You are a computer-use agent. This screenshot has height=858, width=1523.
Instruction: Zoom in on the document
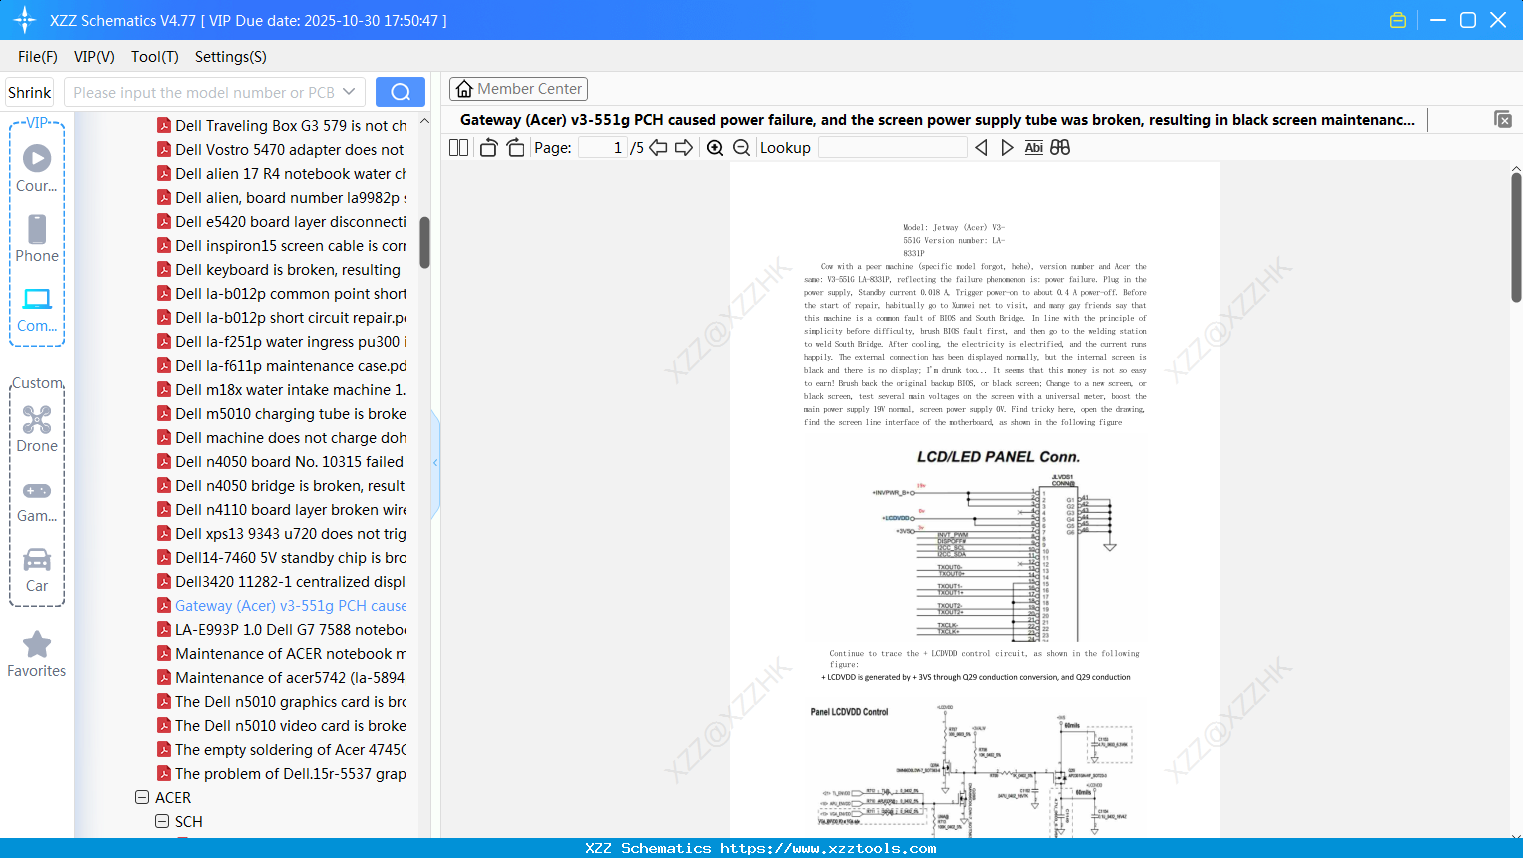point(715,147)
